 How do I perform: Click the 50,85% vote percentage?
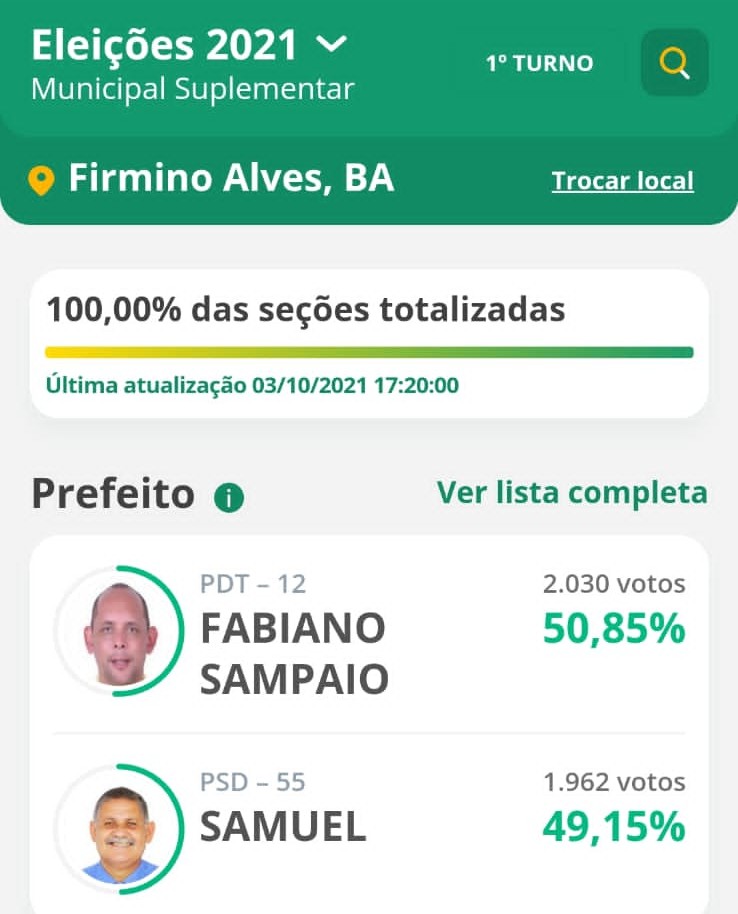(614, 628)
